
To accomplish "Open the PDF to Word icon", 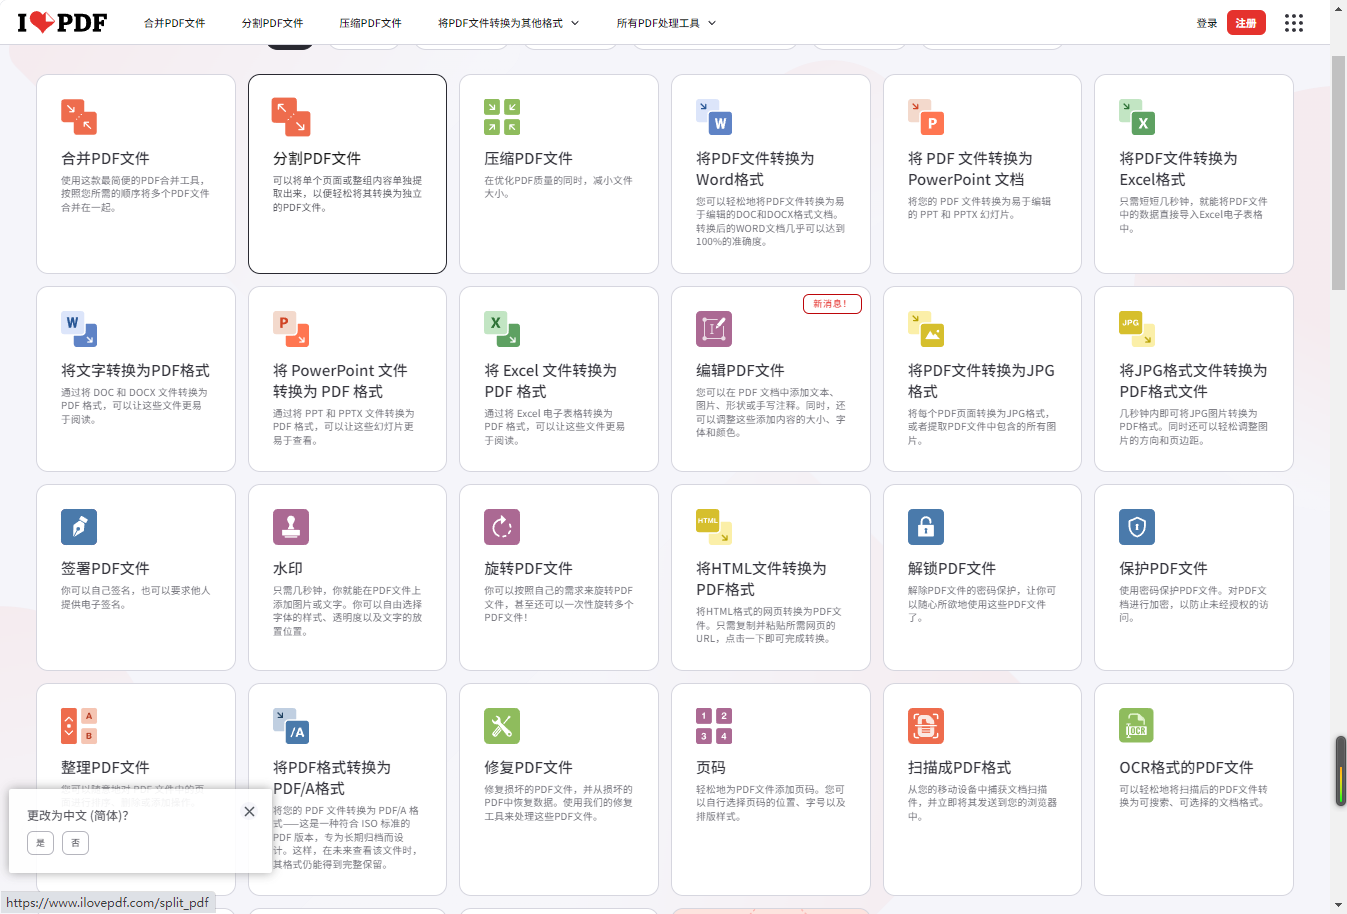I will 714,117.
